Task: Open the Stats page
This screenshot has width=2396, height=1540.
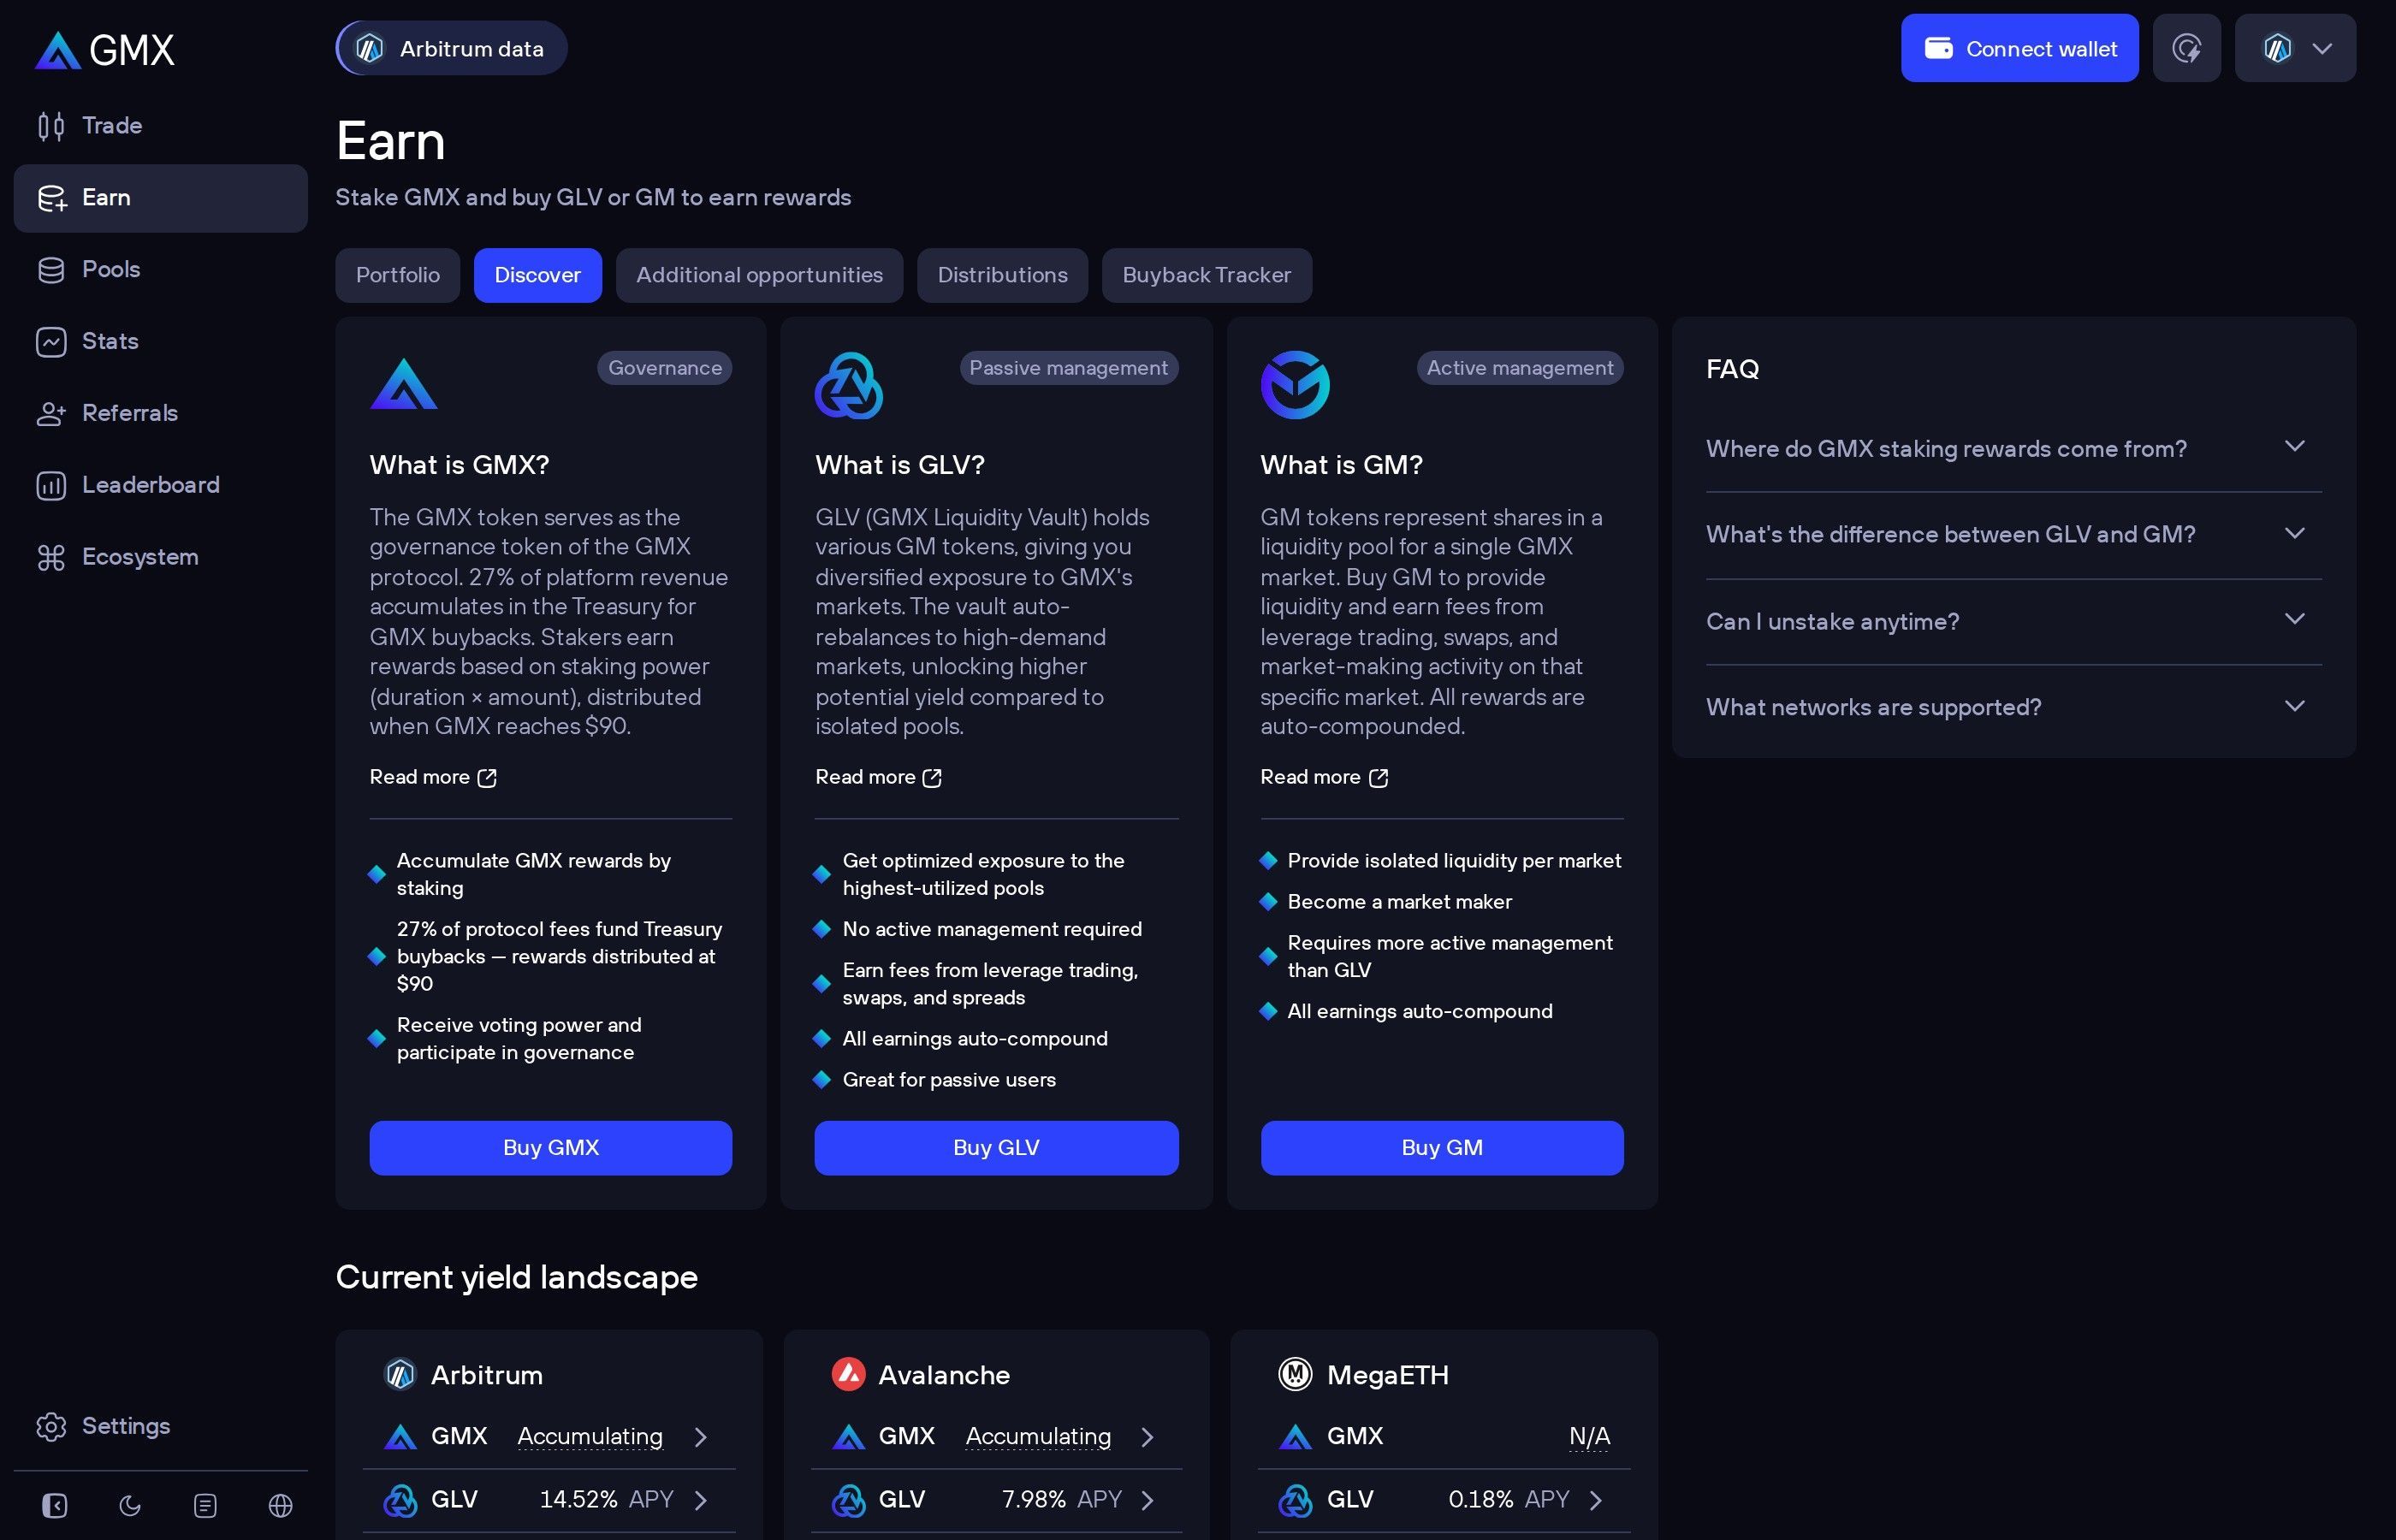Action: (x=110, y=341)
